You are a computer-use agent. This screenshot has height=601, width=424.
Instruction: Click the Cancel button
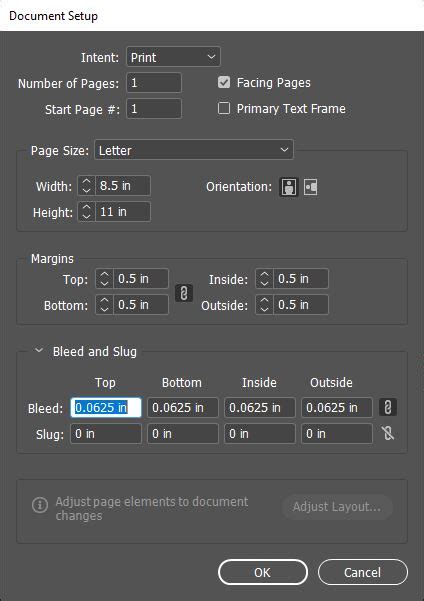[x=363, y=572]
